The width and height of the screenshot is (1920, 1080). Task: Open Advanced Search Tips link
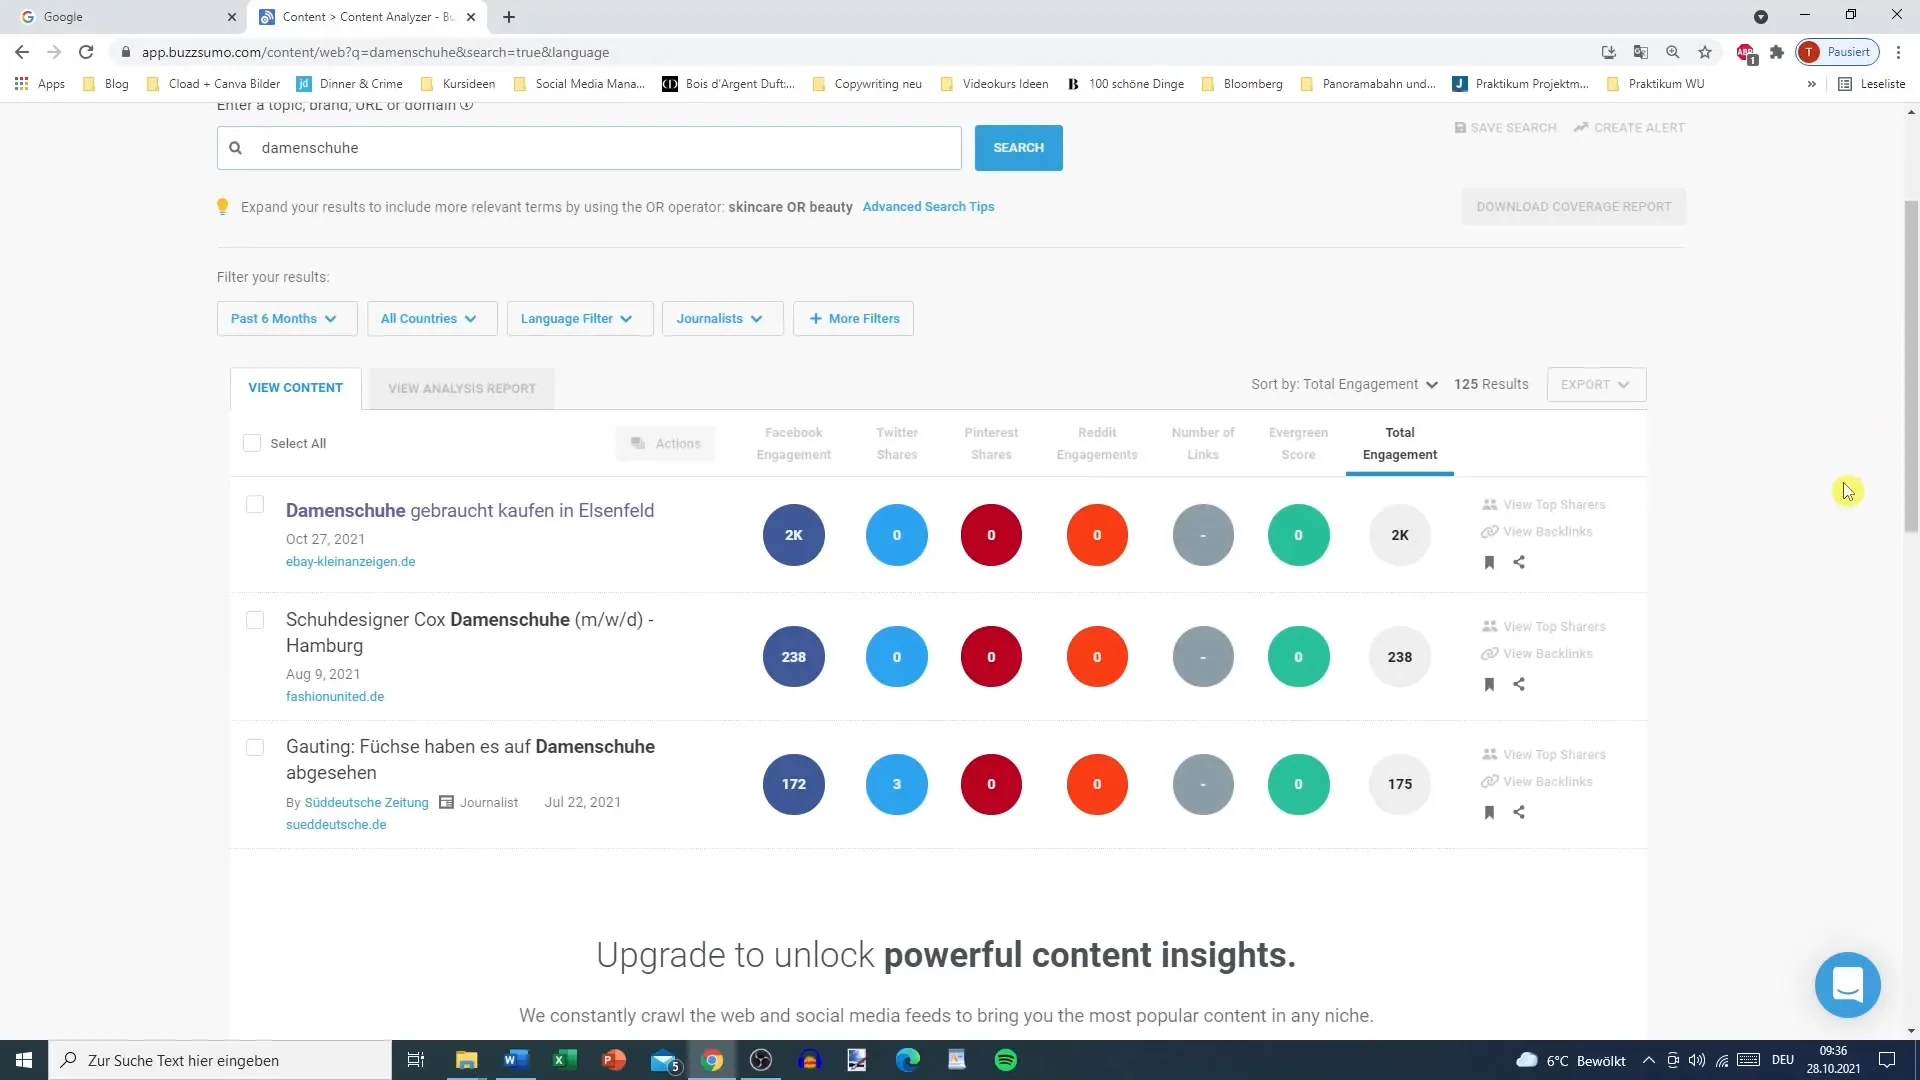point(928,207)
